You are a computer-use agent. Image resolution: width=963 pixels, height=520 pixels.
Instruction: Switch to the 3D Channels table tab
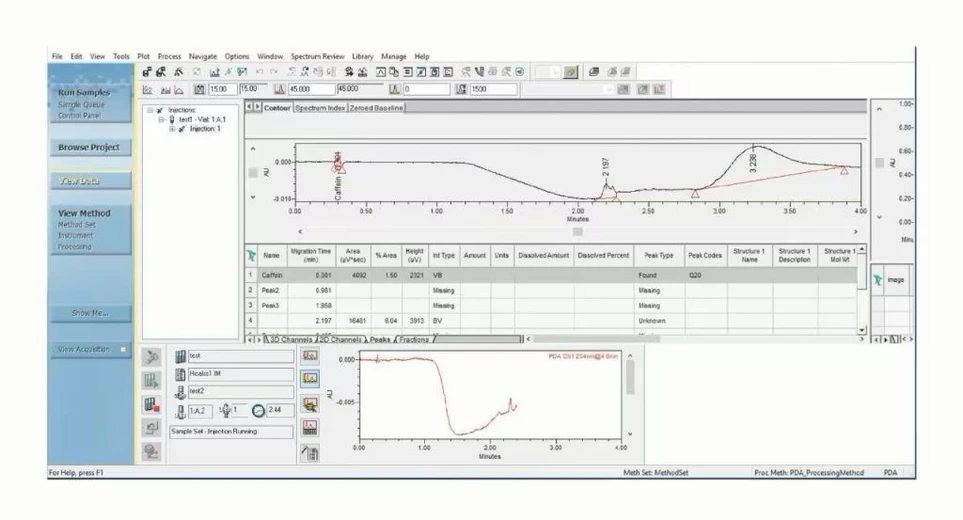290,339
